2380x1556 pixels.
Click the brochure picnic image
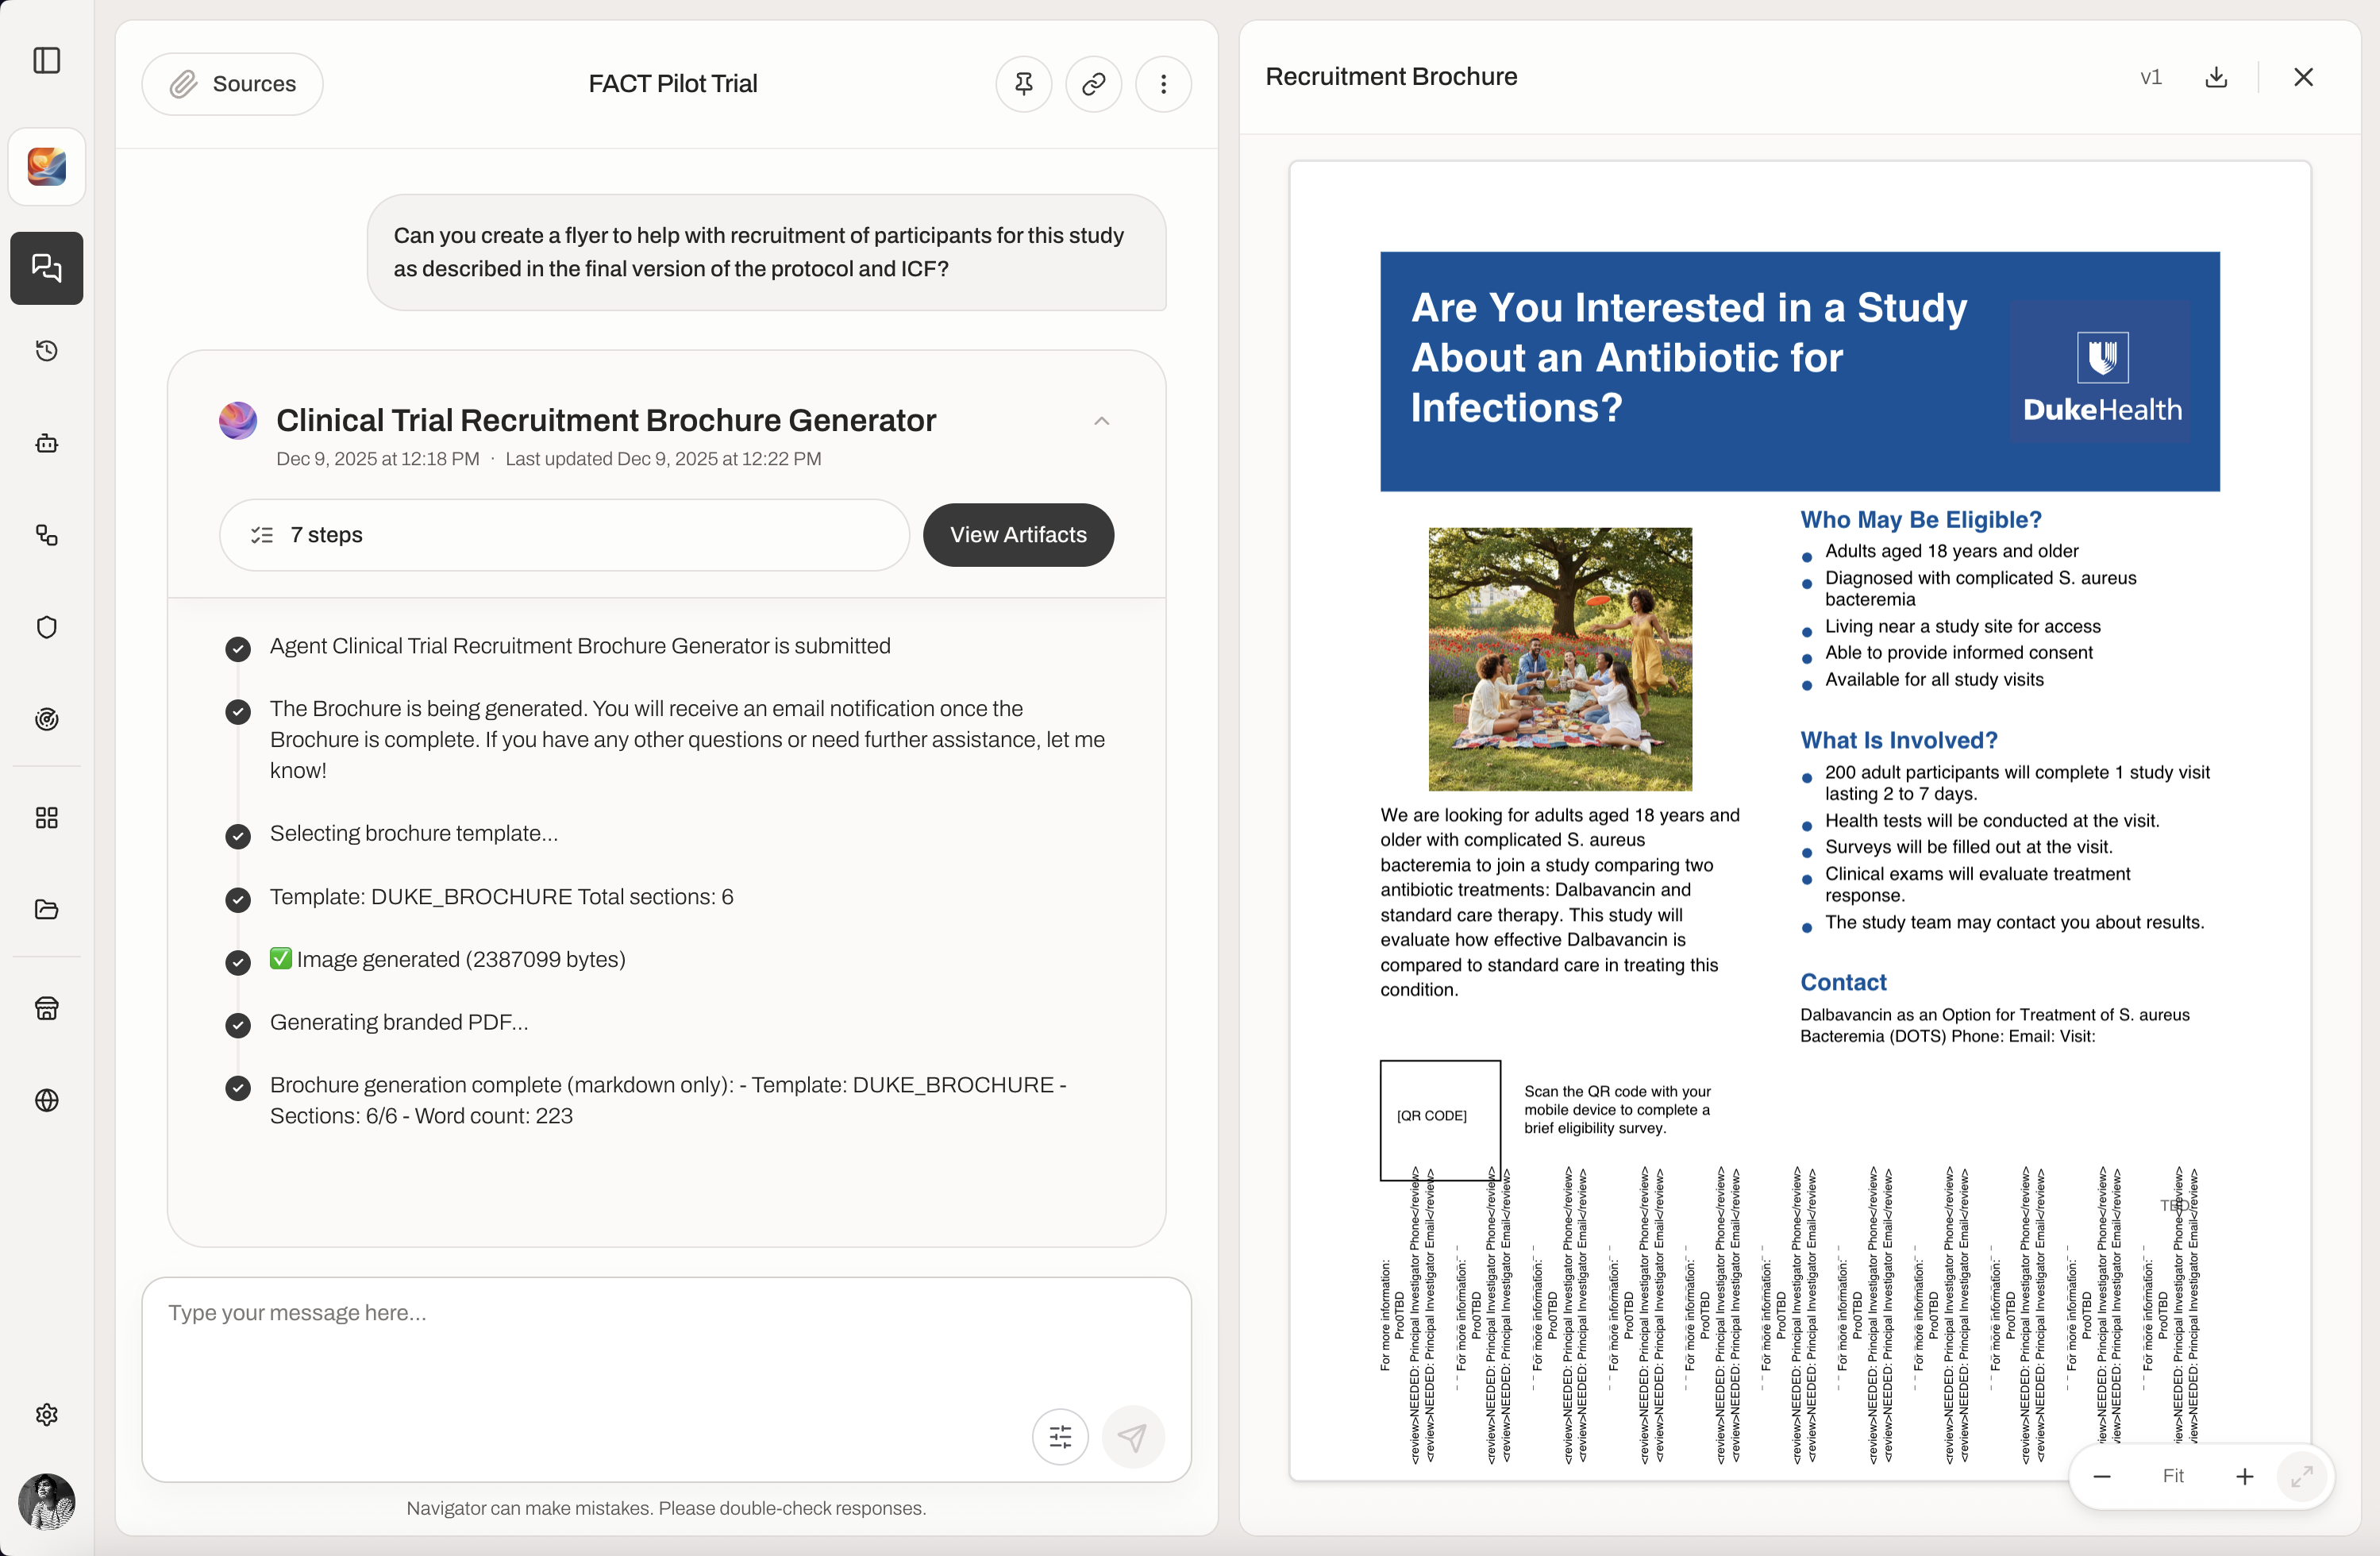[1560, 659]
